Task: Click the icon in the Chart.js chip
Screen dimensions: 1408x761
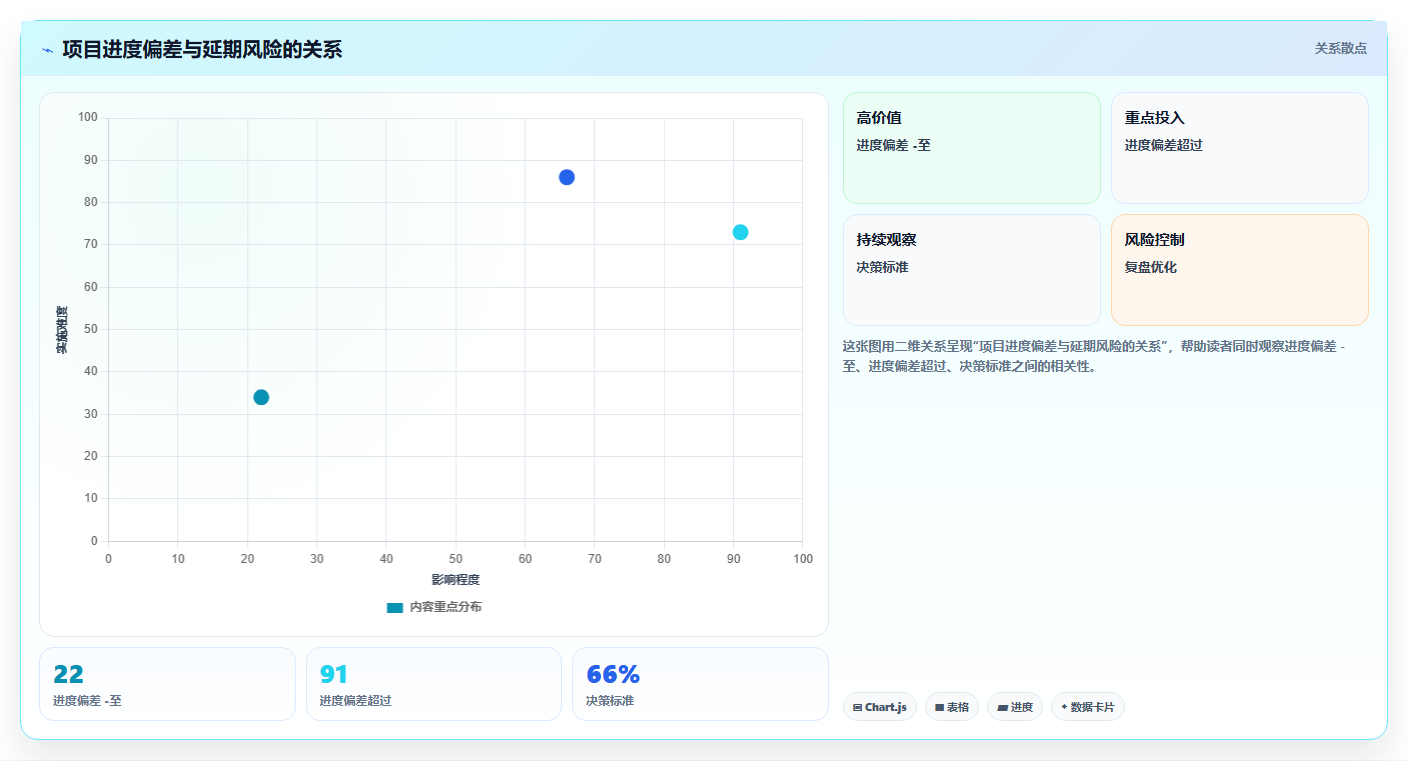Action: (x=857, y=708)
